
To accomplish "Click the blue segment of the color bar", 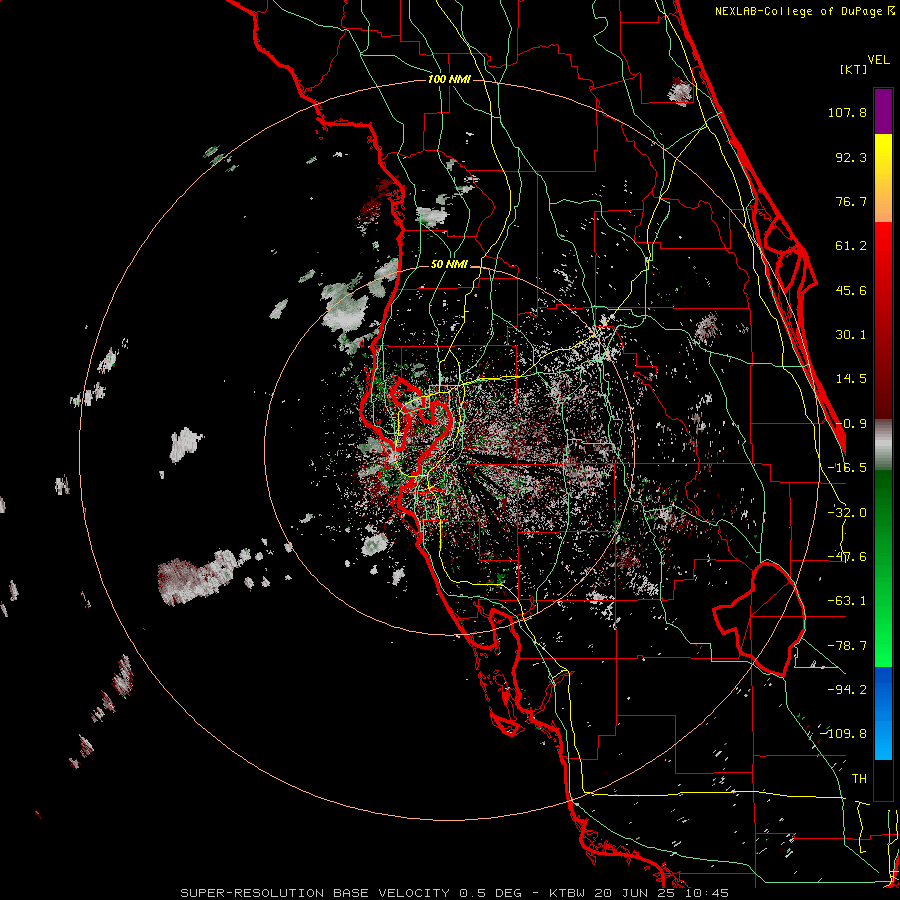I will coord(883,713).
